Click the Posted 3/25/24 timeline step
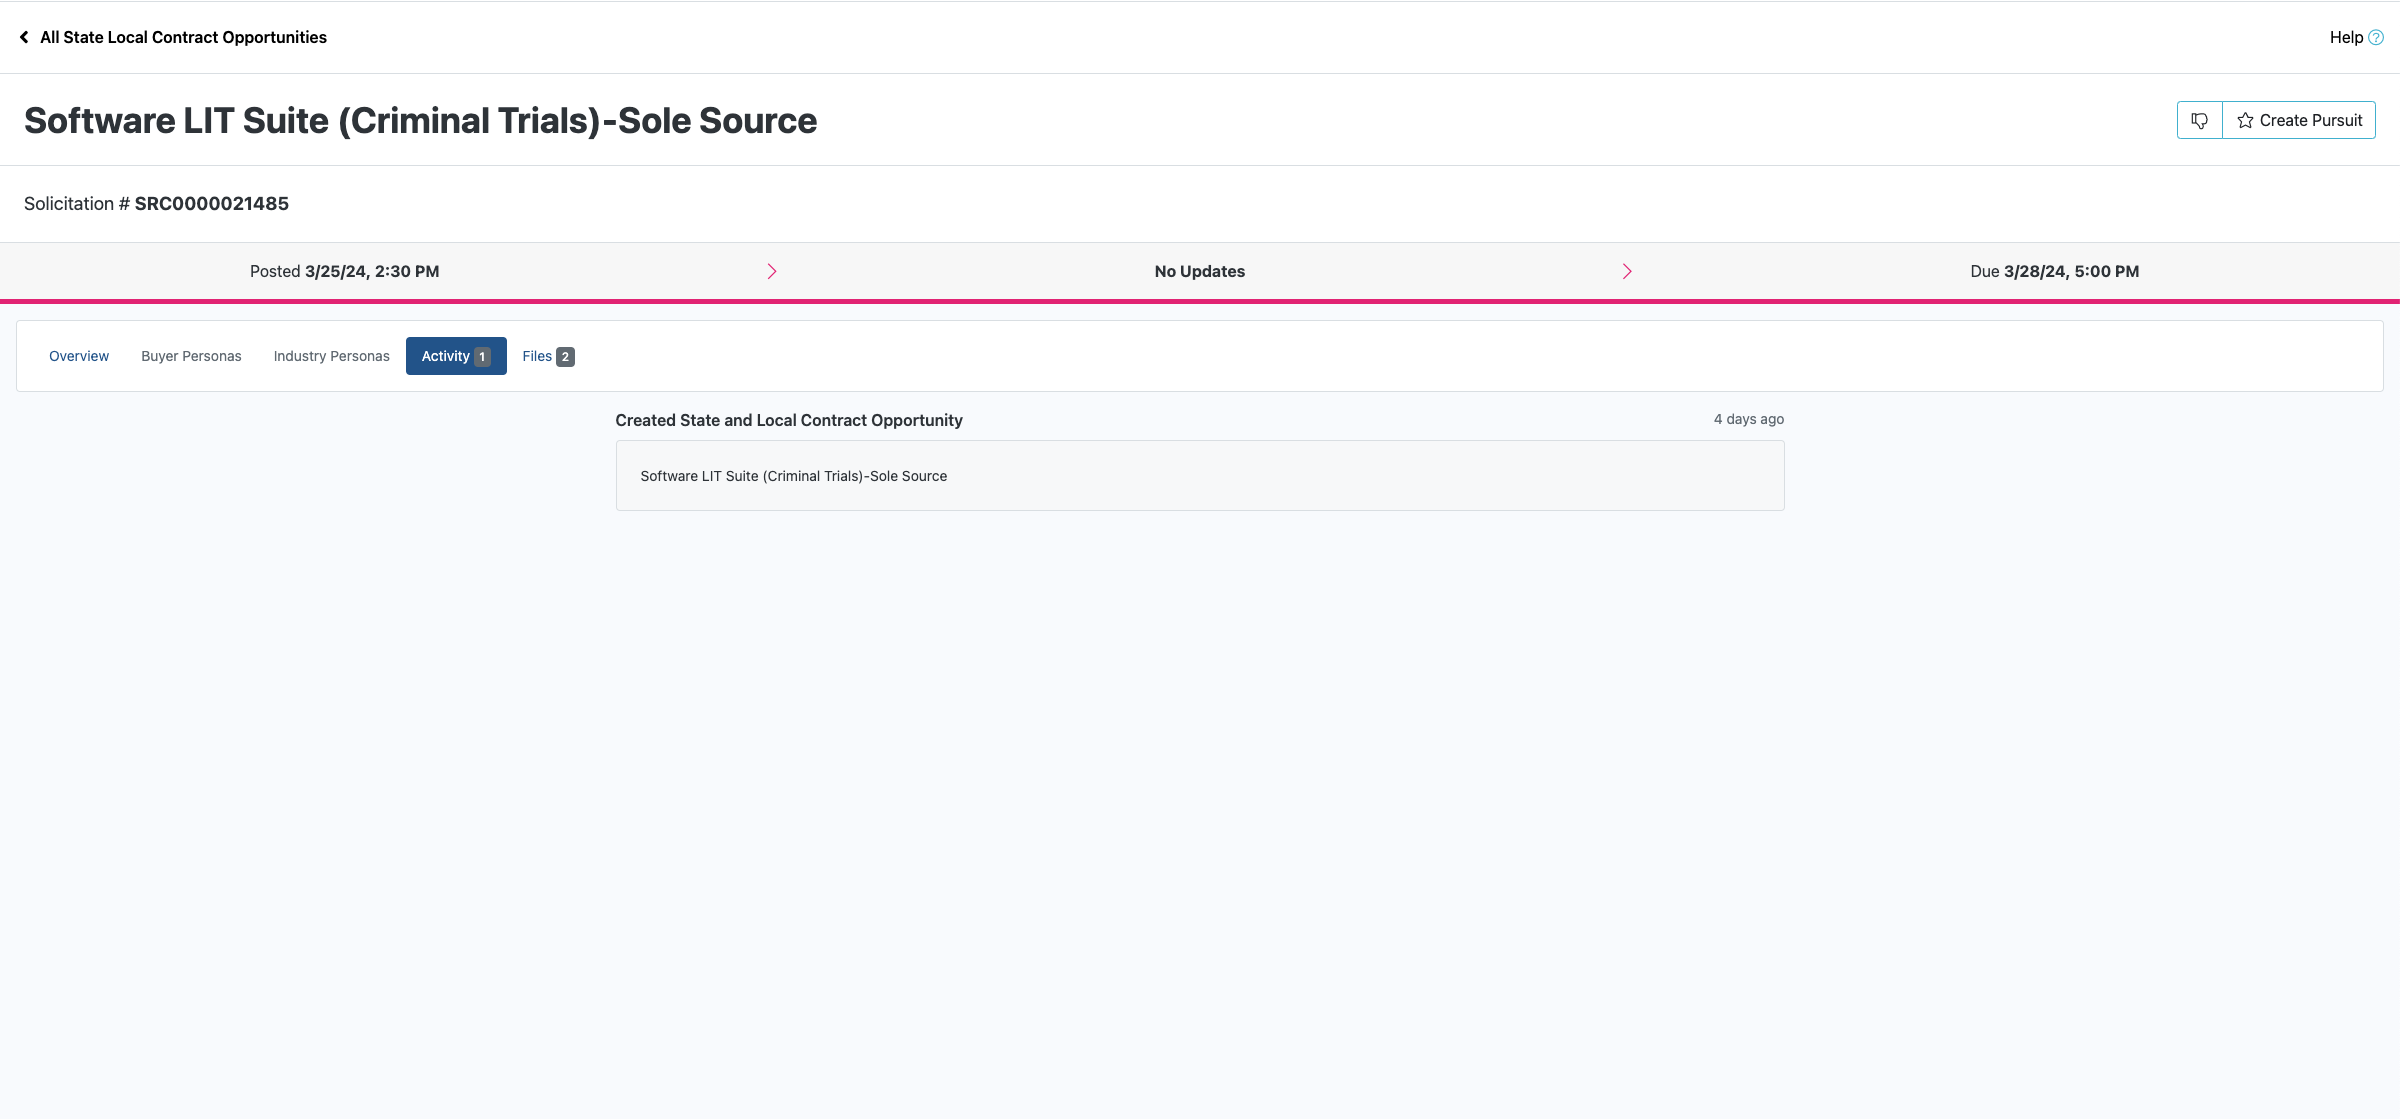Viewport: 2400px width, 1119px height. pyautogui.click(x=344, y=271)
